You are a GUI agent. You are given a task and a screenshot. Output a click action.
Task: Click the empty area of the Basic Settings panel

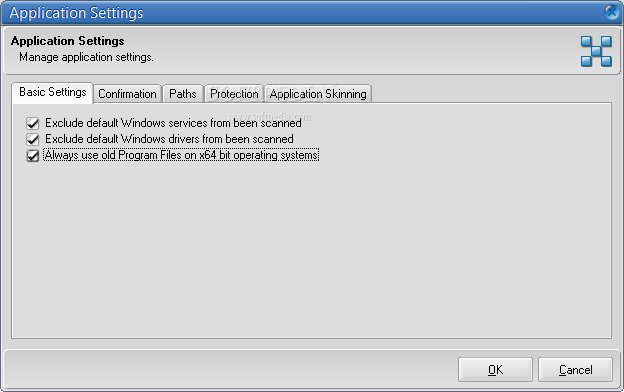click(312, 251)
